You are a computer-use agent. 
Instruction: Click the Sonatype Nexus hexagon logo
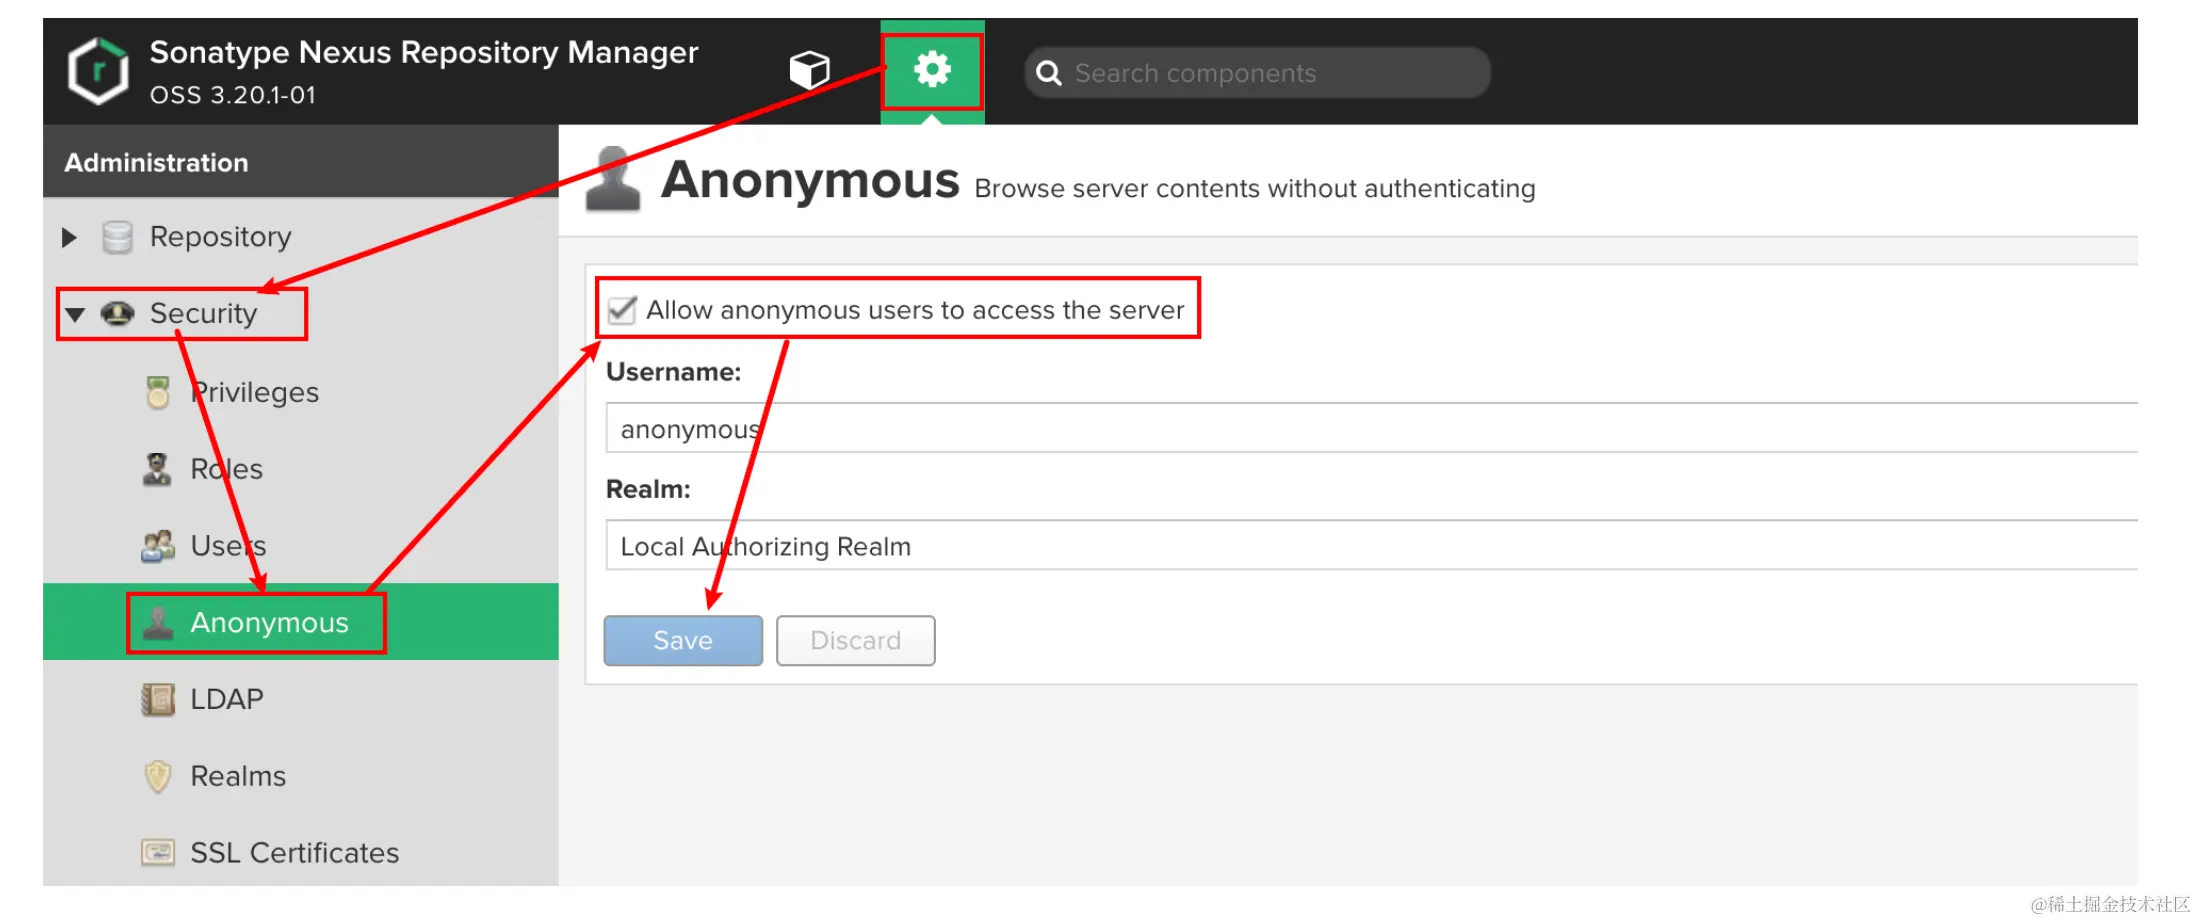tap(98, 71)
